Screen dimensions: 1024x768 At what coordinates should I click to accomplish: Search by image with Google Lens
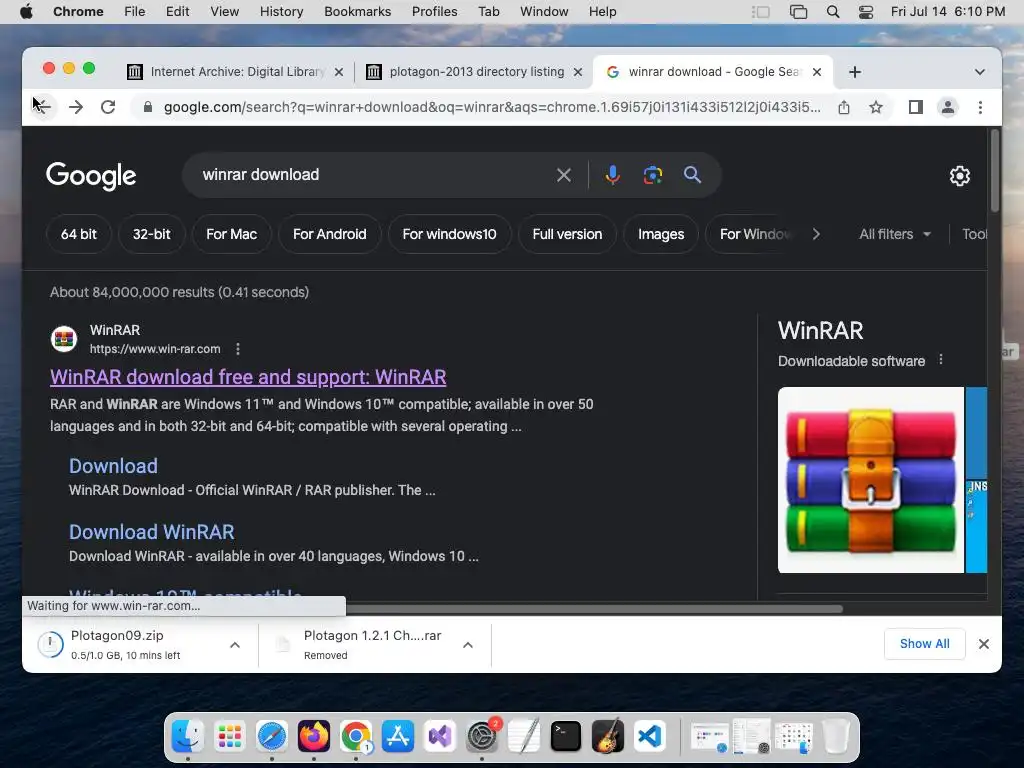point(652,174)
